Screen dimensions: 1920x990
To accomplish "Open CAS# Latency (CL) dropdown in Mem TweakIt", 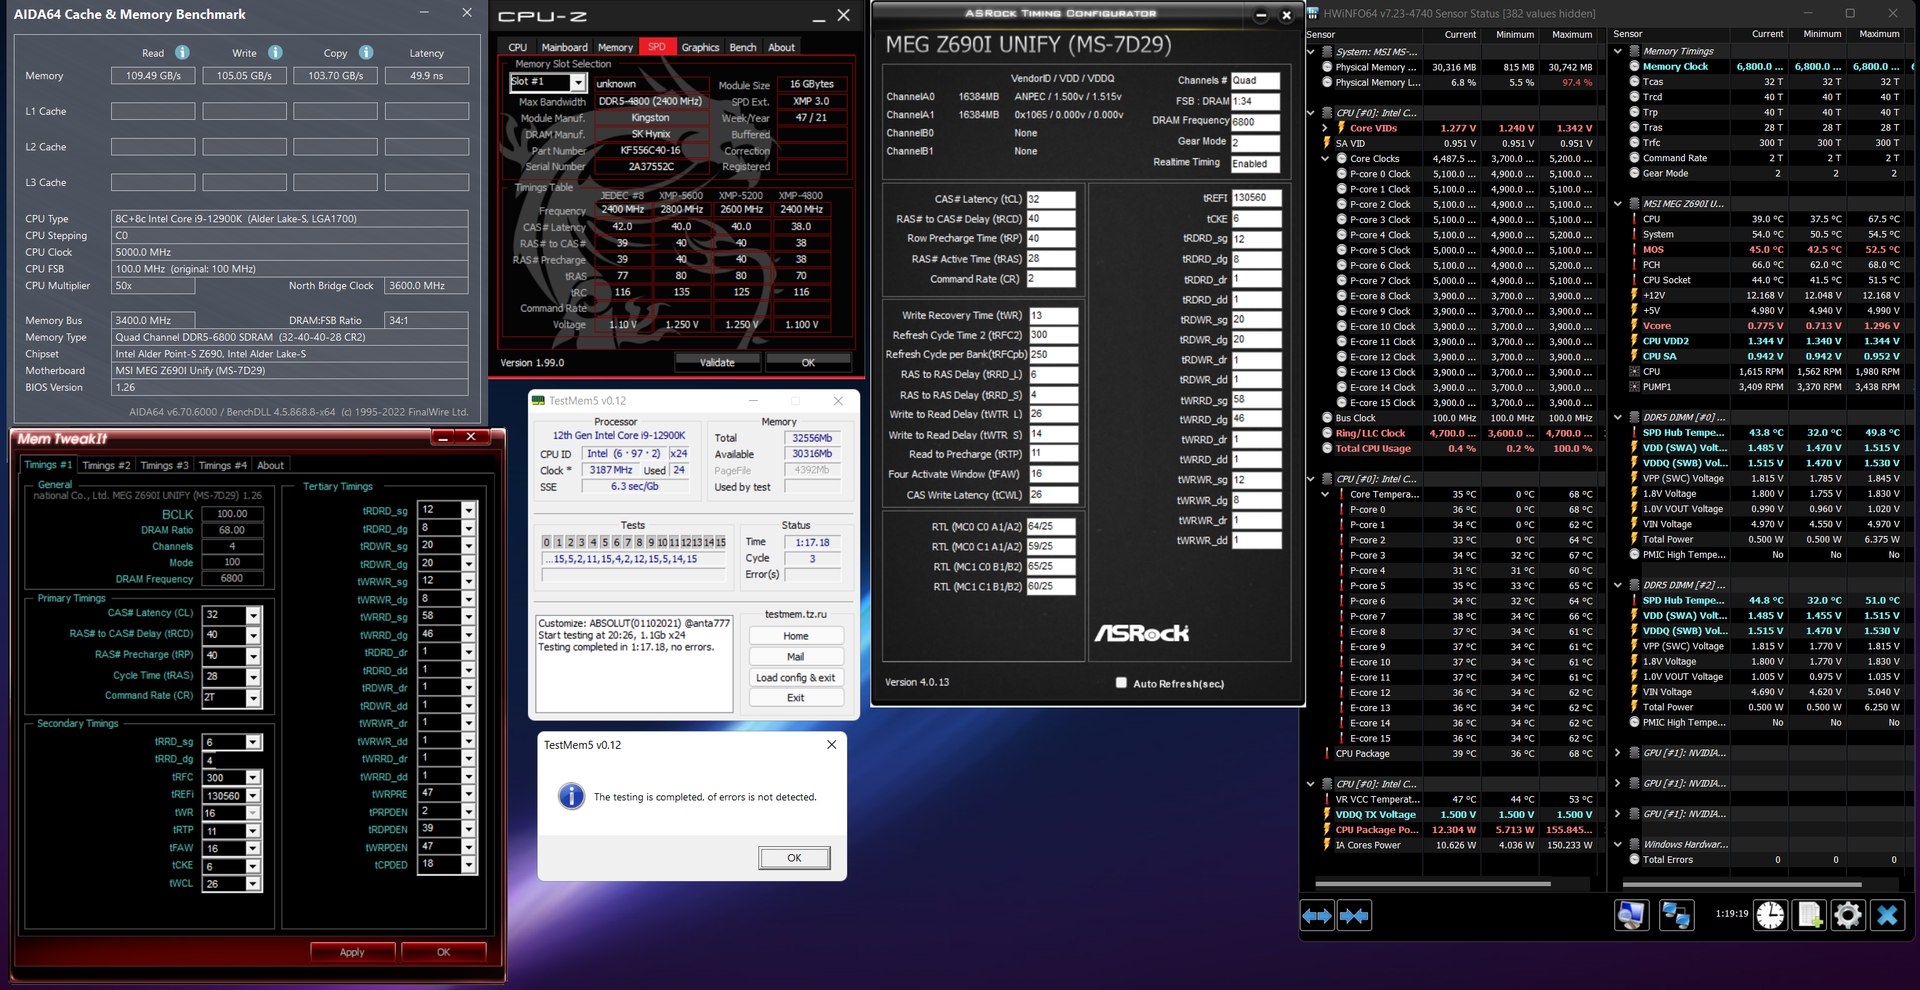I will [253, 614].
